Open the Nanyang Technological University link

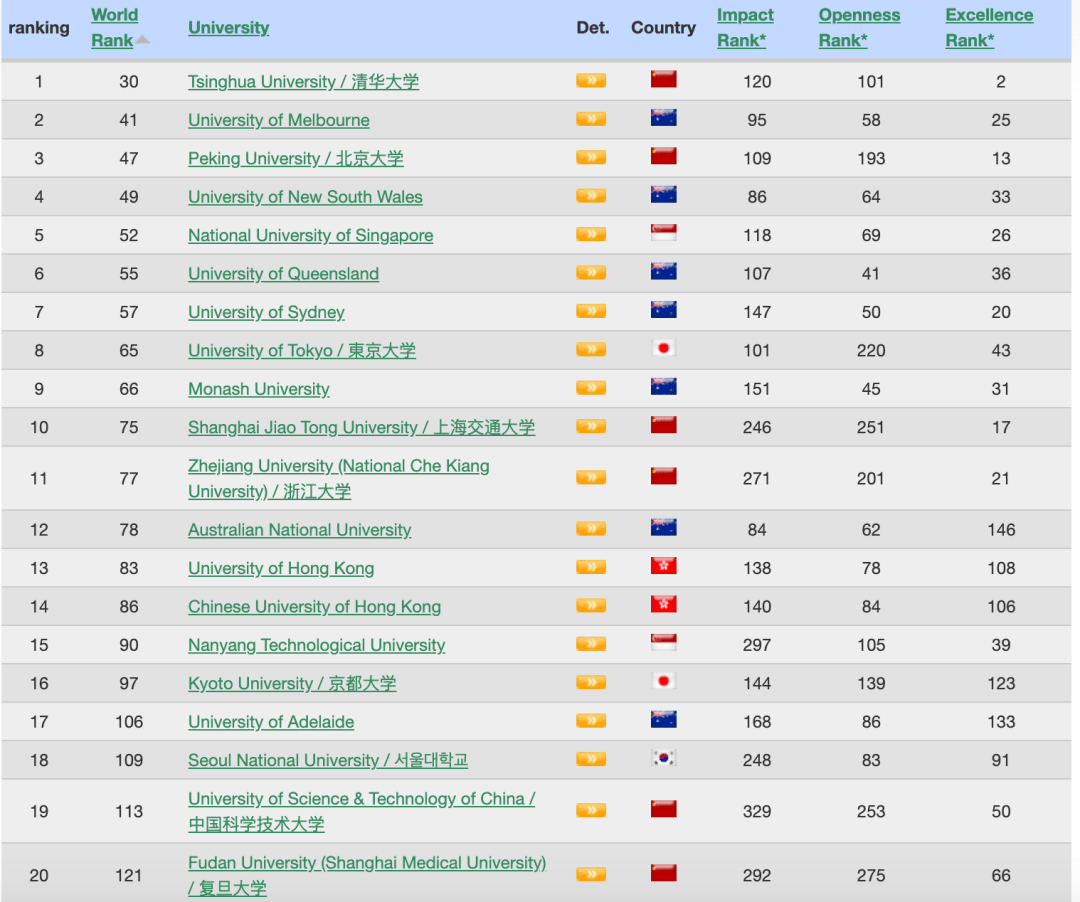coord(316,645)
